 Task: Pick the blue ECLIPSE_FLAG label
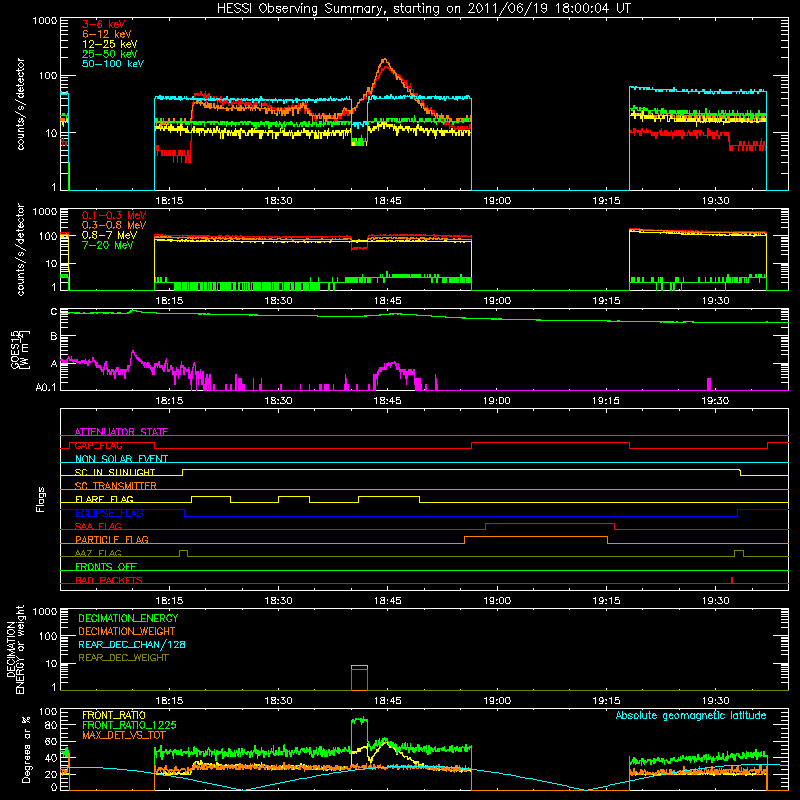(109, 513)
